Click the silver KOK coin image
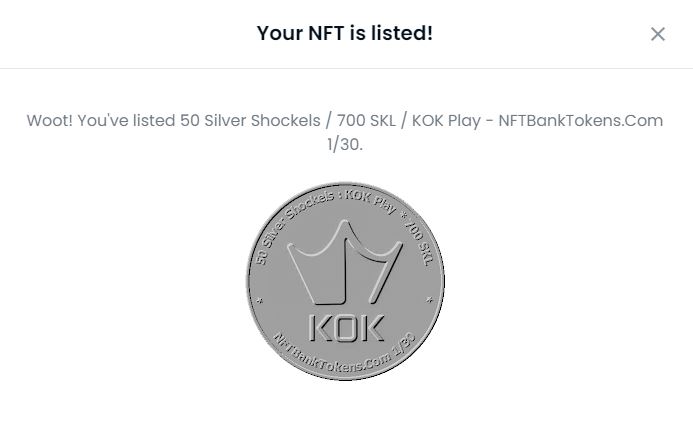693x429 pixels. (x=345, y=282)
